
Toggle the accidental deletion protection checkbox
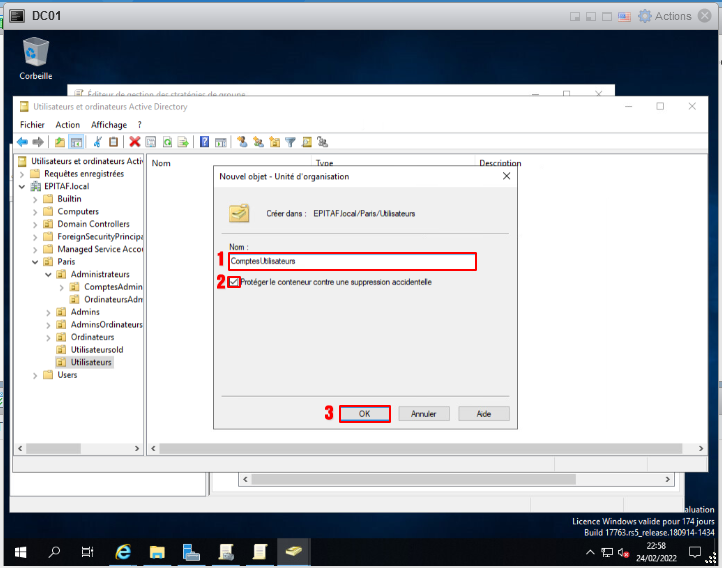[x=235, y=282]
